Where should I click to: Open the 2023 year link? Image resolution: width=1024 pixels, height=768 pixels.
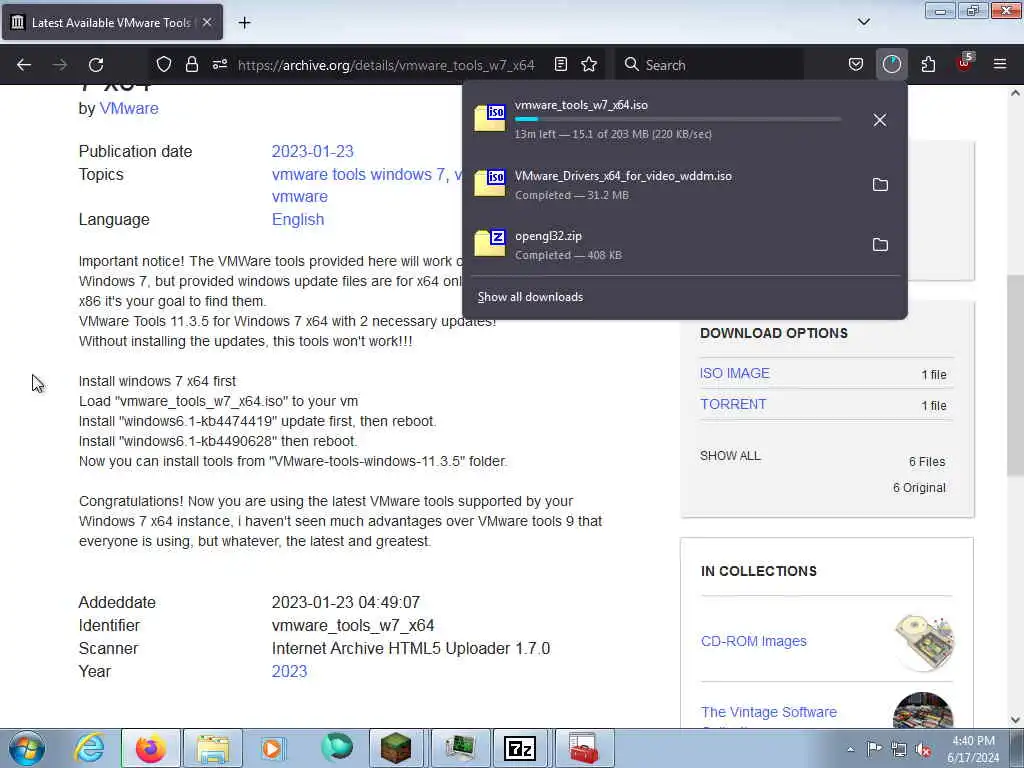point(289,671)
